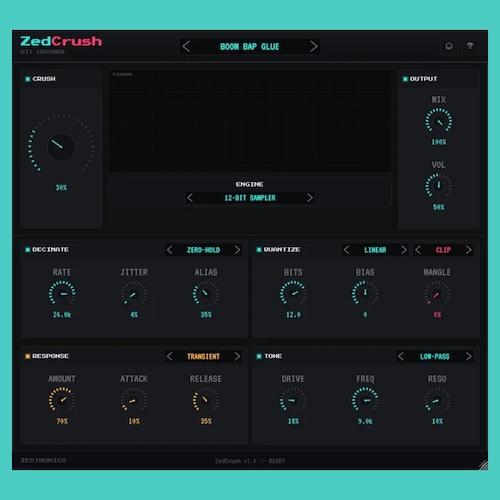The width and height of the screenshot is (500, 500).
Task: Click the large Crush knob
Action: (61, 147)
